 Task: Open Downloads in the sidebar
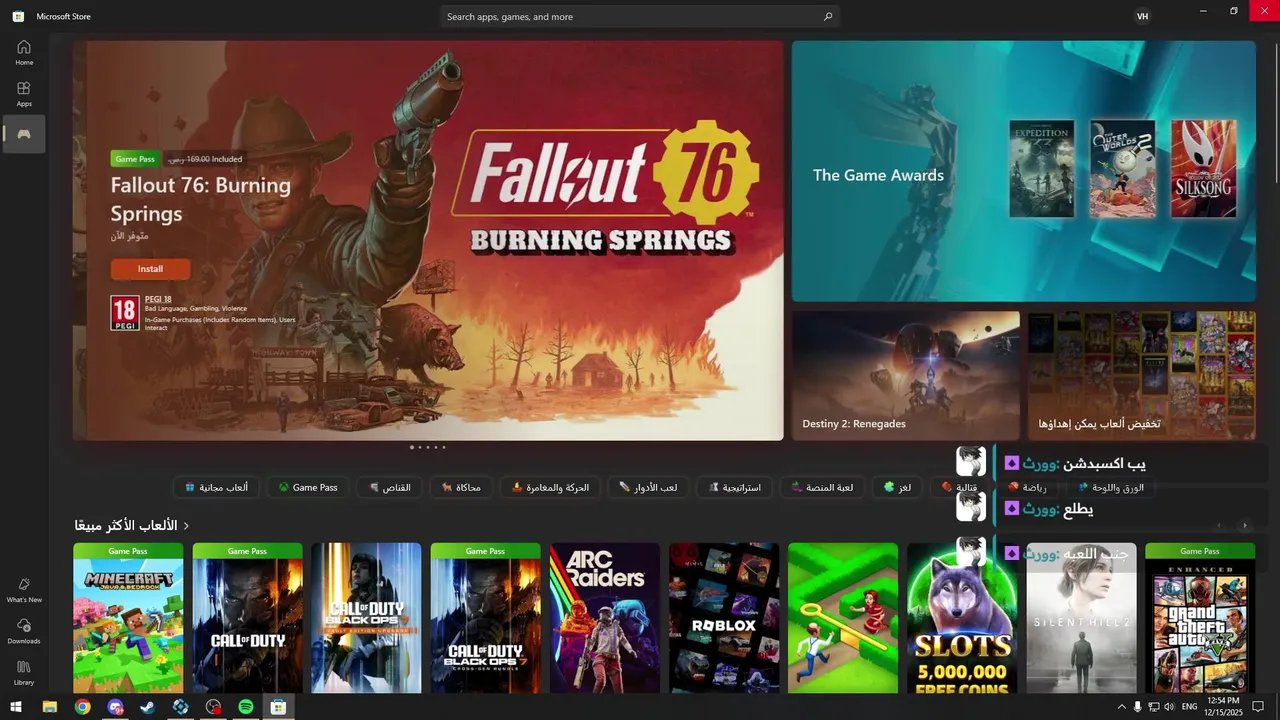point(24,631)
